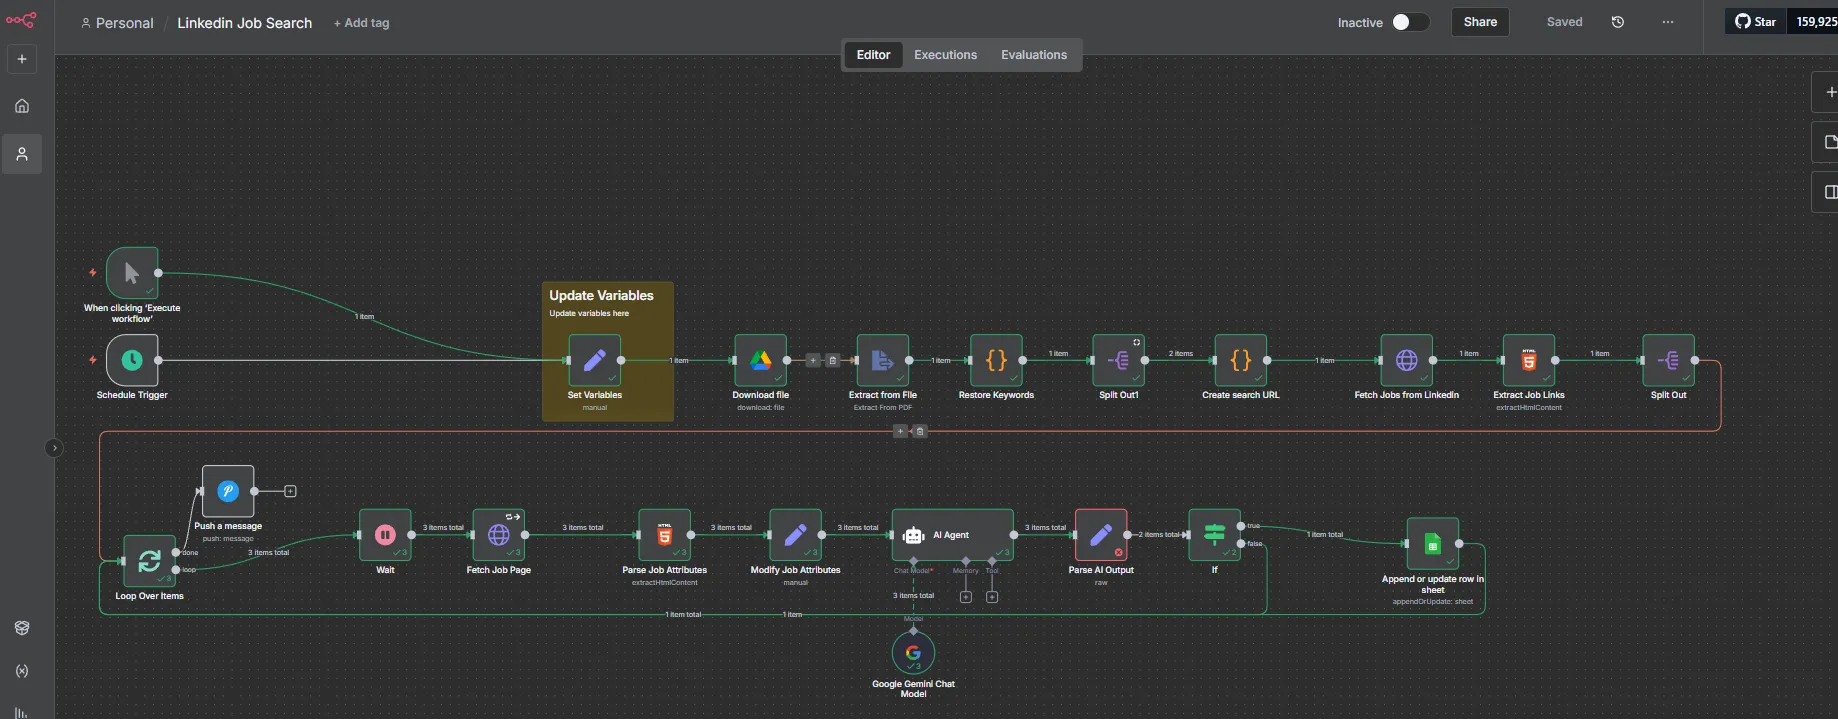
Task: Click the GitHub Star button
Action: coord(1756,22)
